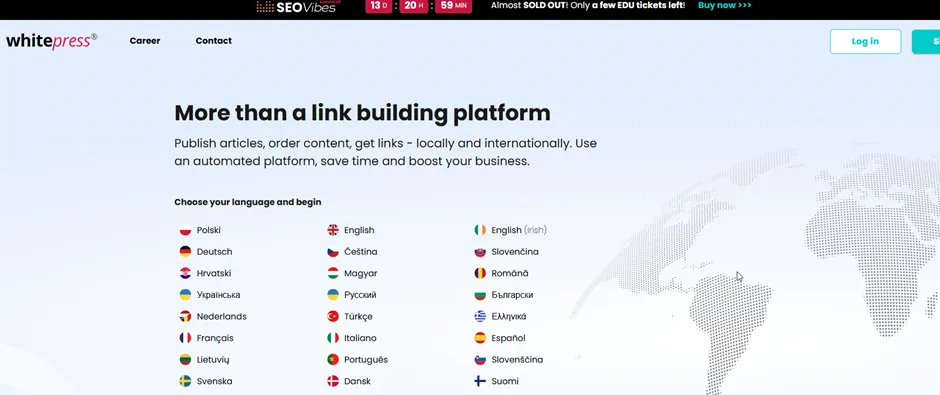Viewport: 940px width, 395px height.
Task: Click the 59 MIN countdown minutes box
Action: click(453, 6)
